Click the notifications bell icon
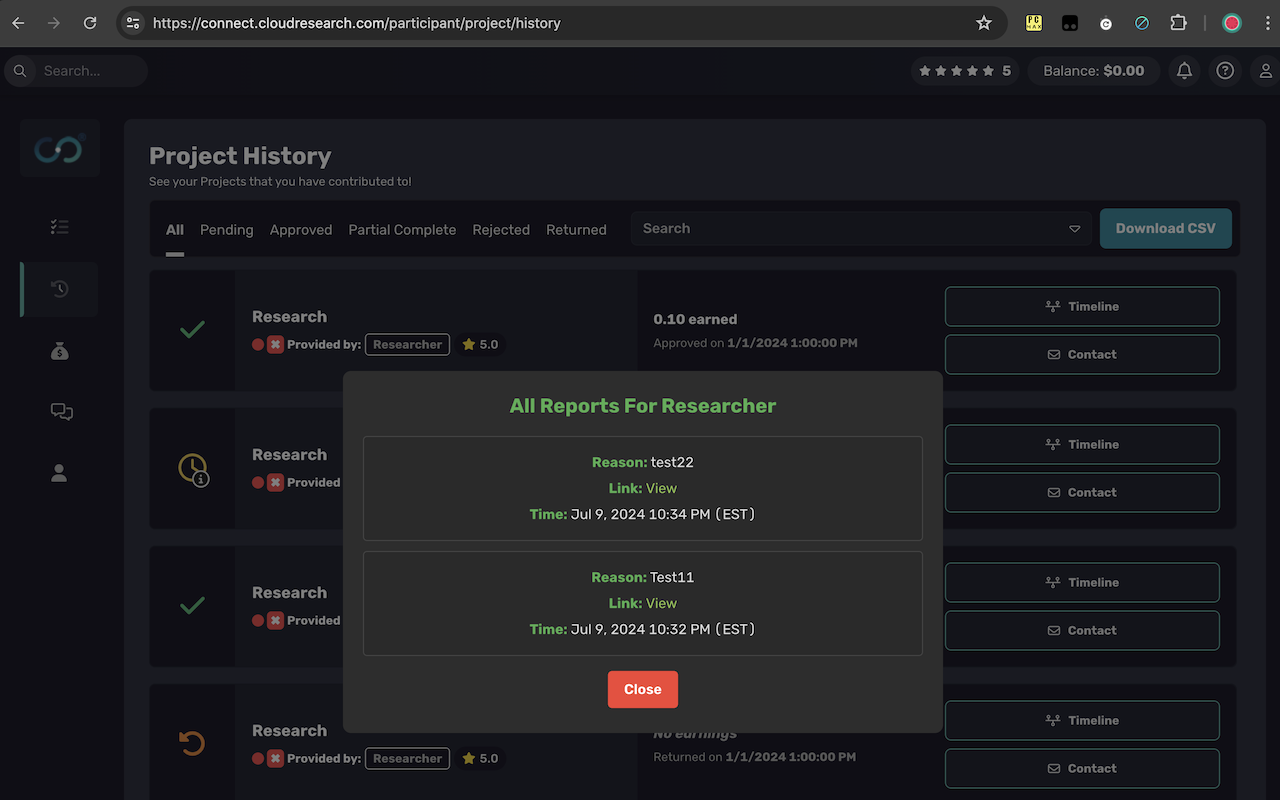This screenshot has height=800, width=1280. coord(1184,70)
